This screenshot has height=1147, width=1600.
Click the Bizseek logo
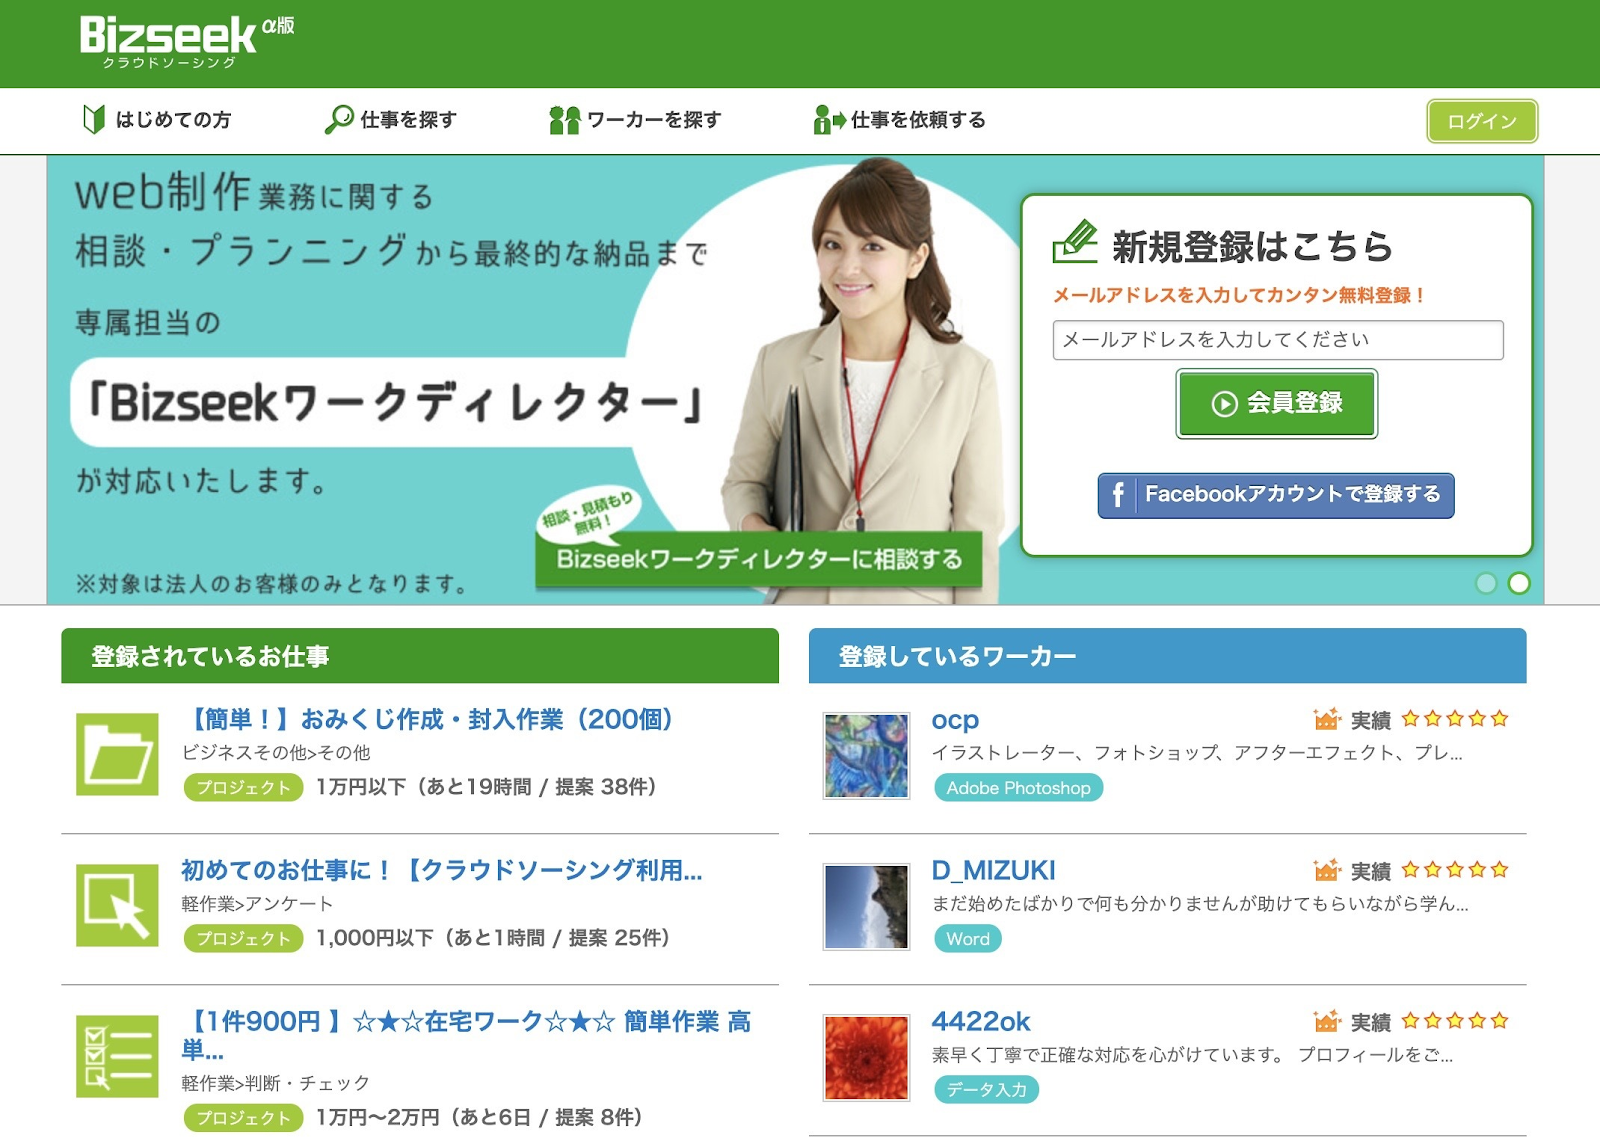(x=186, y=42)
